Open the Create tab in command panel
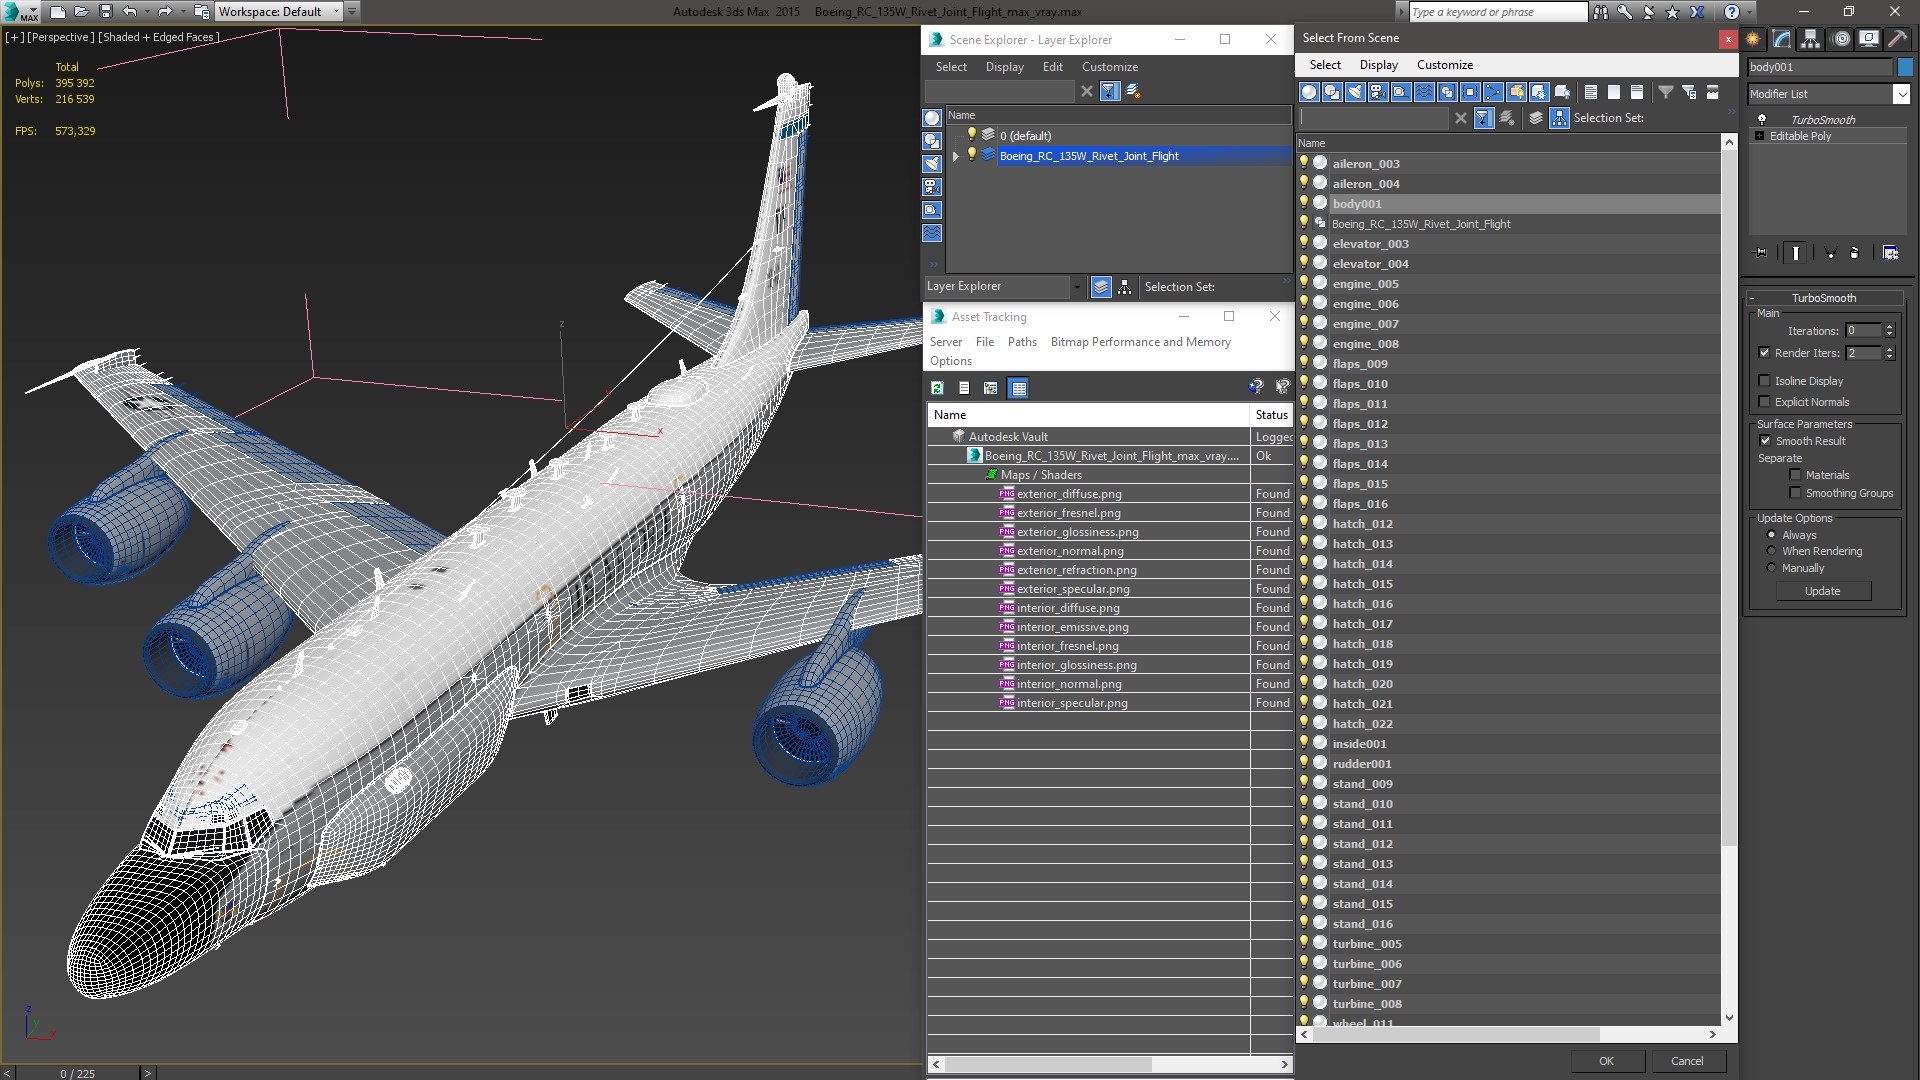 pyautogui.click(x=1753, y=39)
